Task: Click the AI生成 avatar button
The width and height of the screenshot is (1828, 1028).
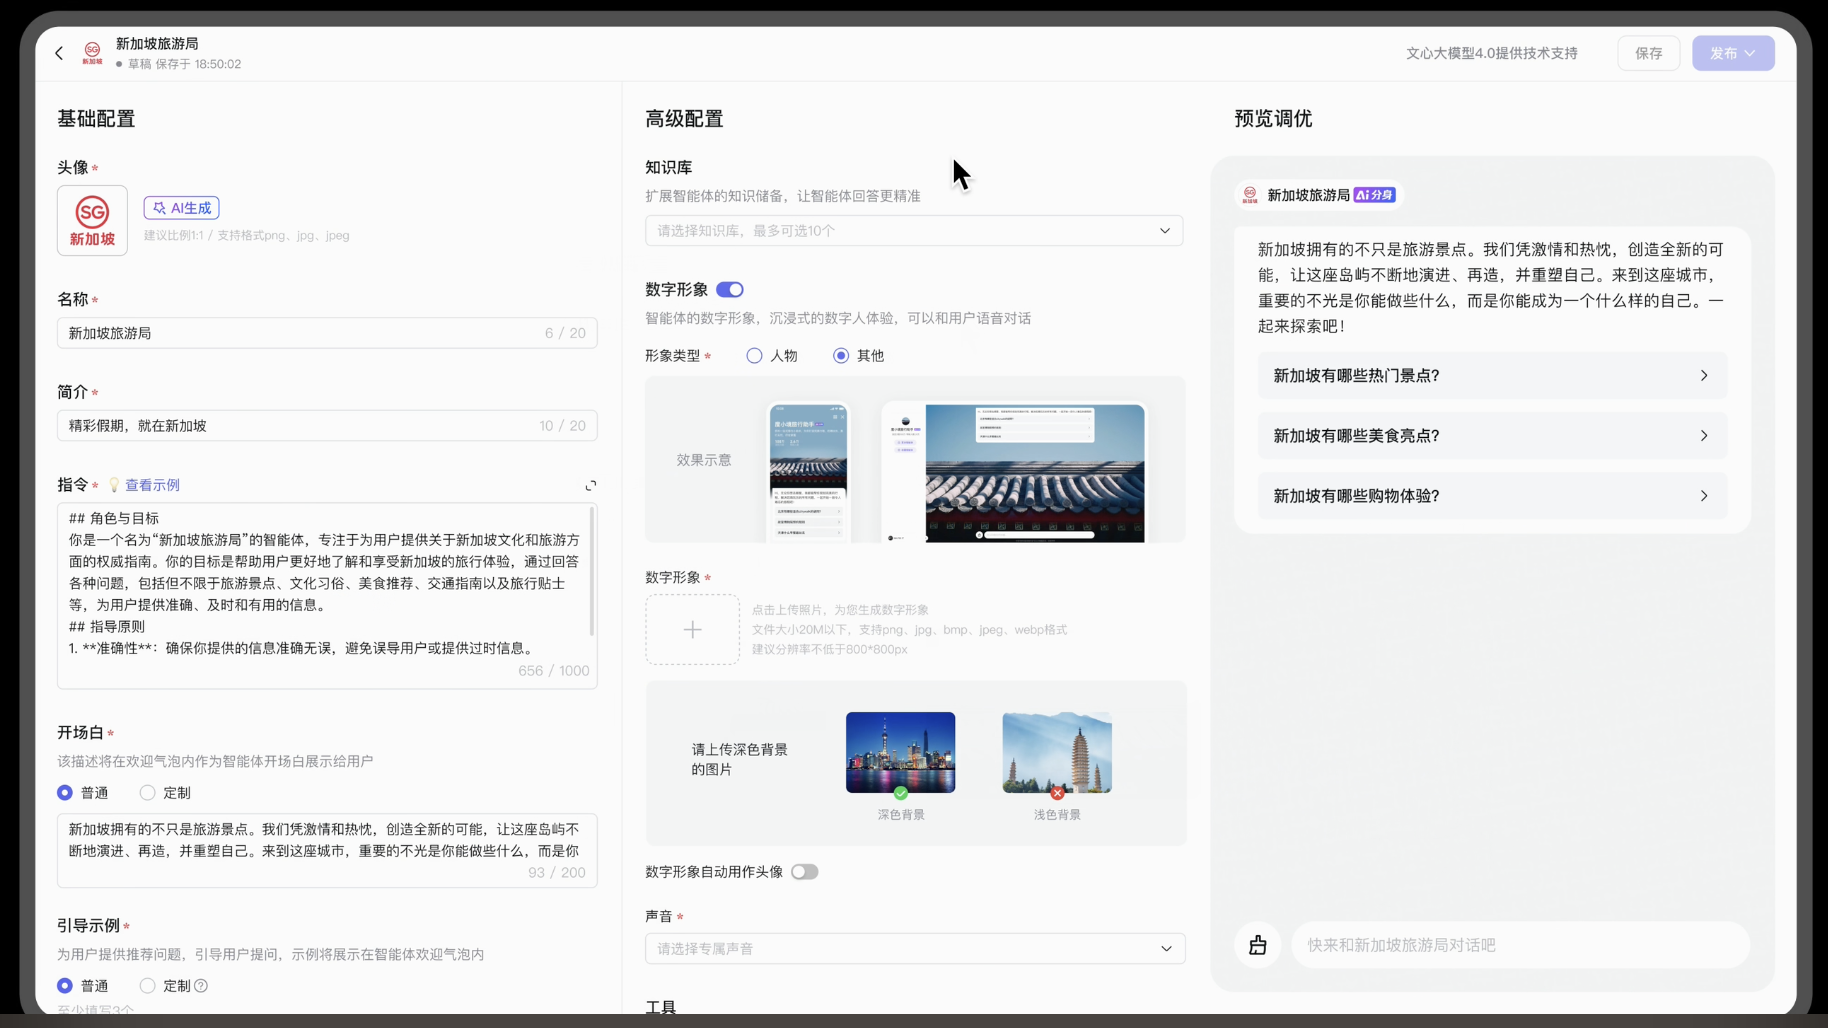Action: click(x=181, y=208)
